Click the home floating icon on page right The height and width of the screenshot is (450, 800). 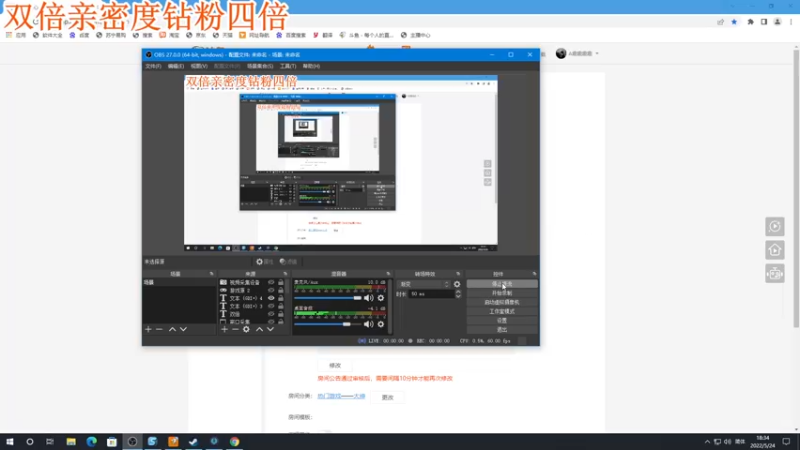[774, 250]
